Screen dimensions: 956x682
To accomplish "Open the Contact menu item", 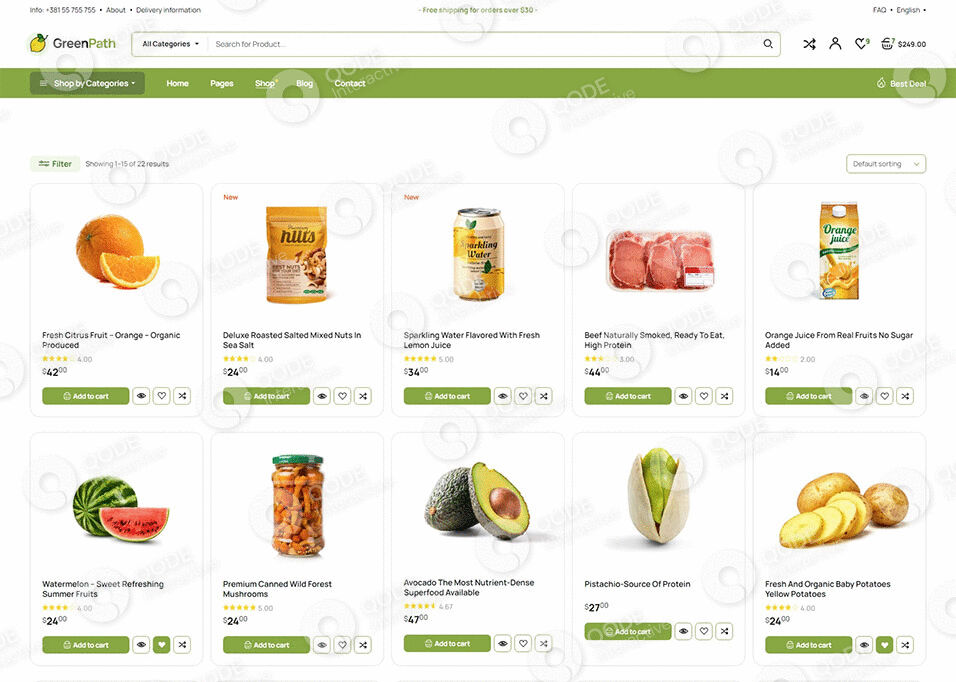I will click(x=350, y=83).
